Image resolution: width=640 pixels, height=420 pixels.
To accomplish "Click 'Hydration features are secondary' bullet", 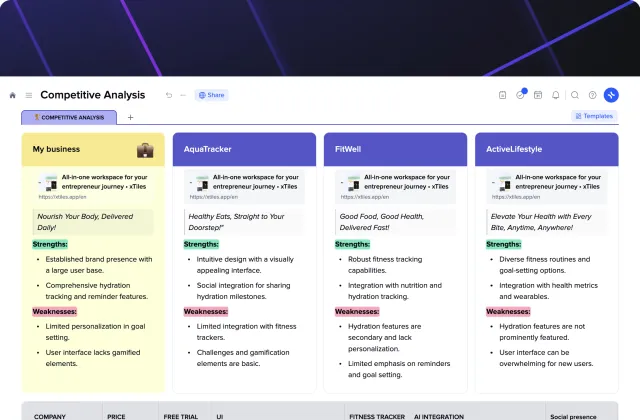I will (384, 338).
